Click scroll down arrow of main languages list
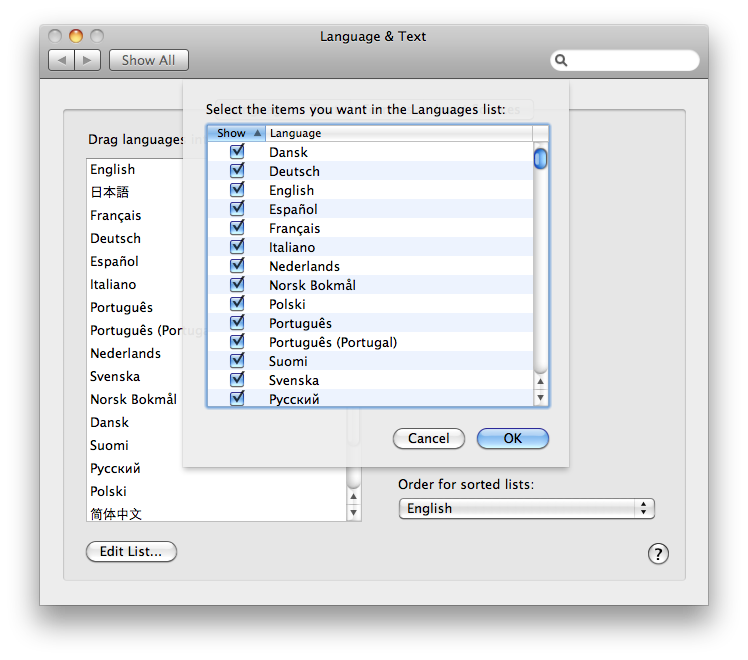Screen dimensions: 748x660 tap(353, 513)
